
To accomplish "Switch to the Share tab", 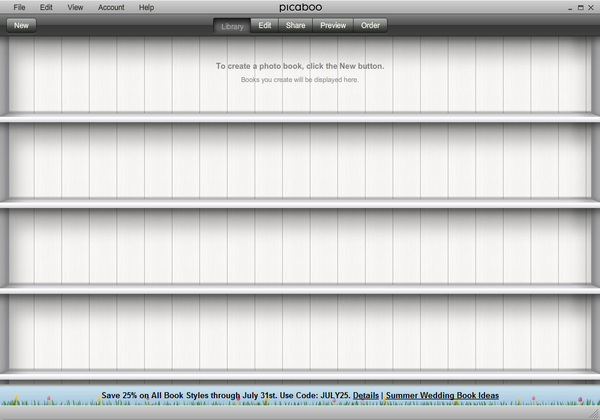I will pos(295,25).
